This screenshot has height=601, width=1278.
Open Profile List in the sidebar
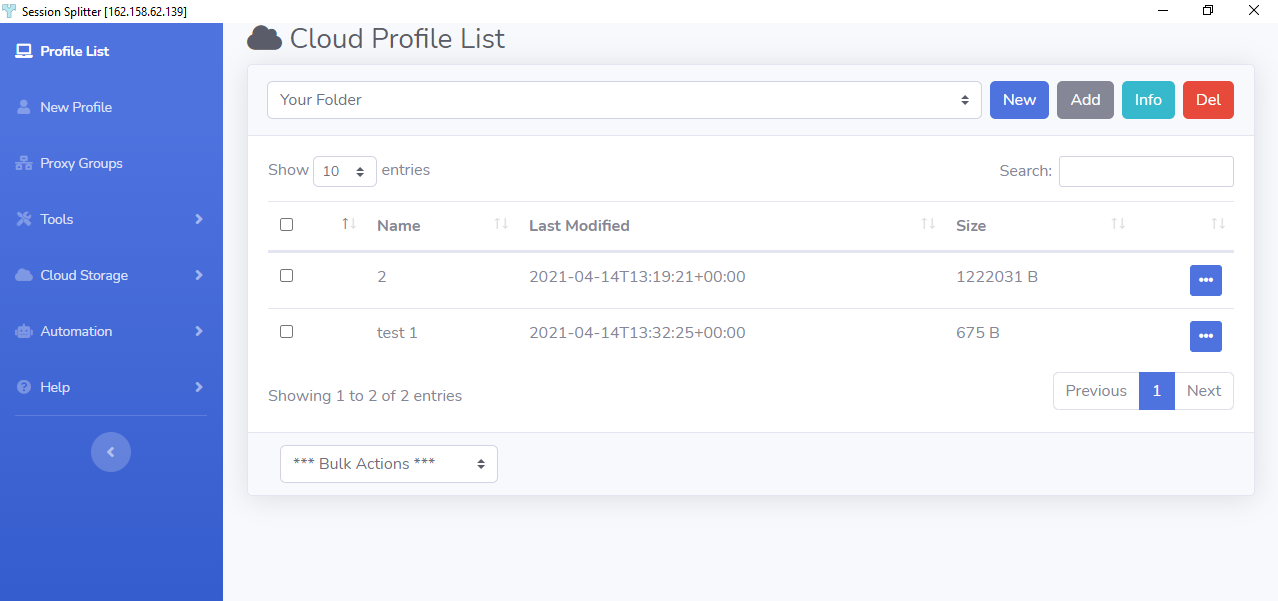pos(75,51)
